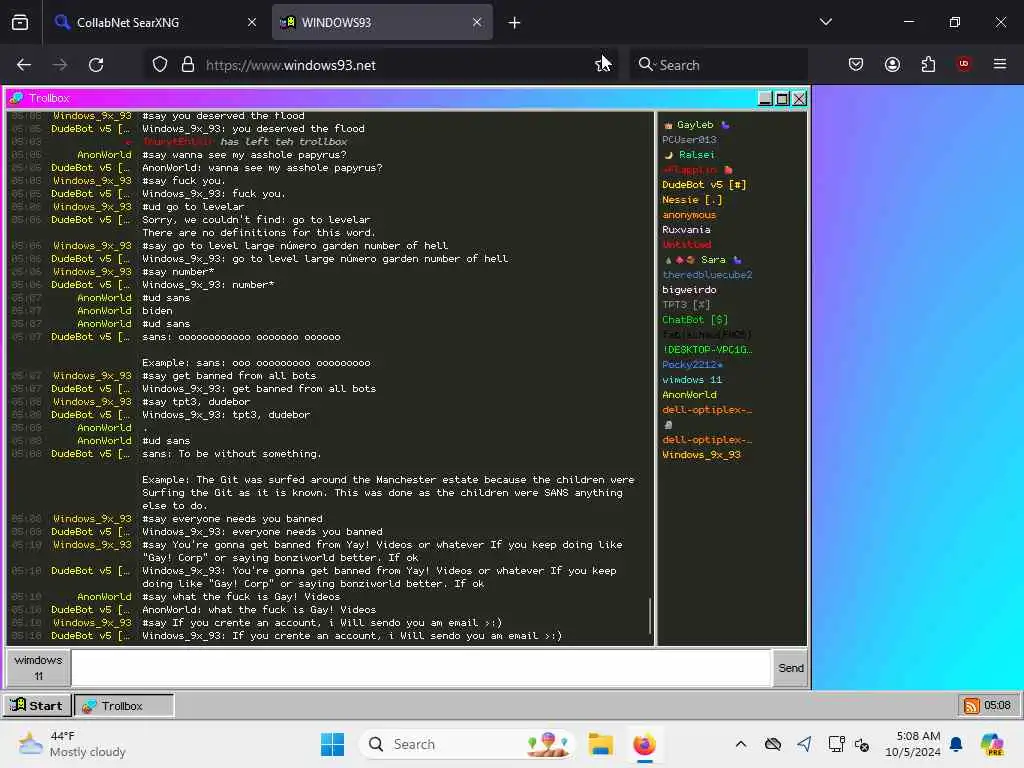Select user Ralsei in user list
The image size is (1024, 768).
696,155
